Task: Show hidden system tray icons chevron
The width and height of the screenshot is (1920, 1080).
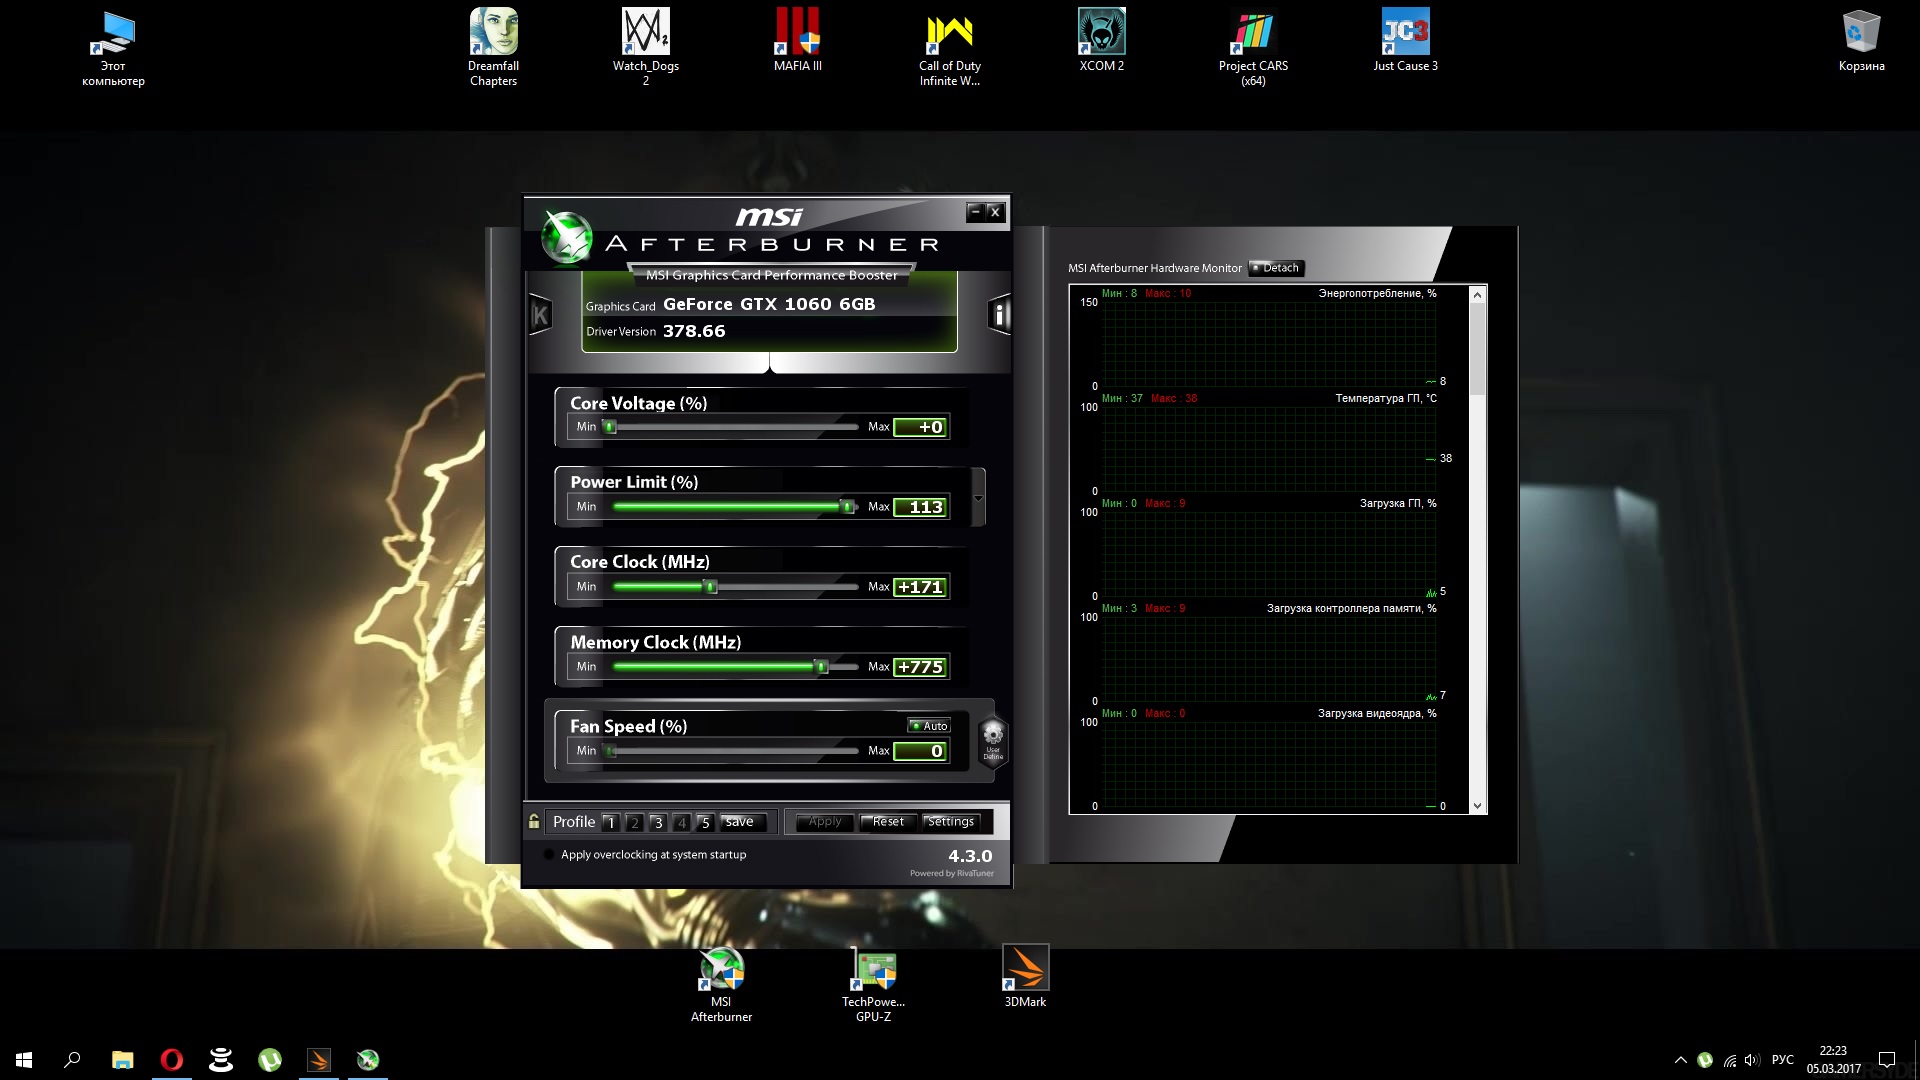Action: click(1680, 1060)
